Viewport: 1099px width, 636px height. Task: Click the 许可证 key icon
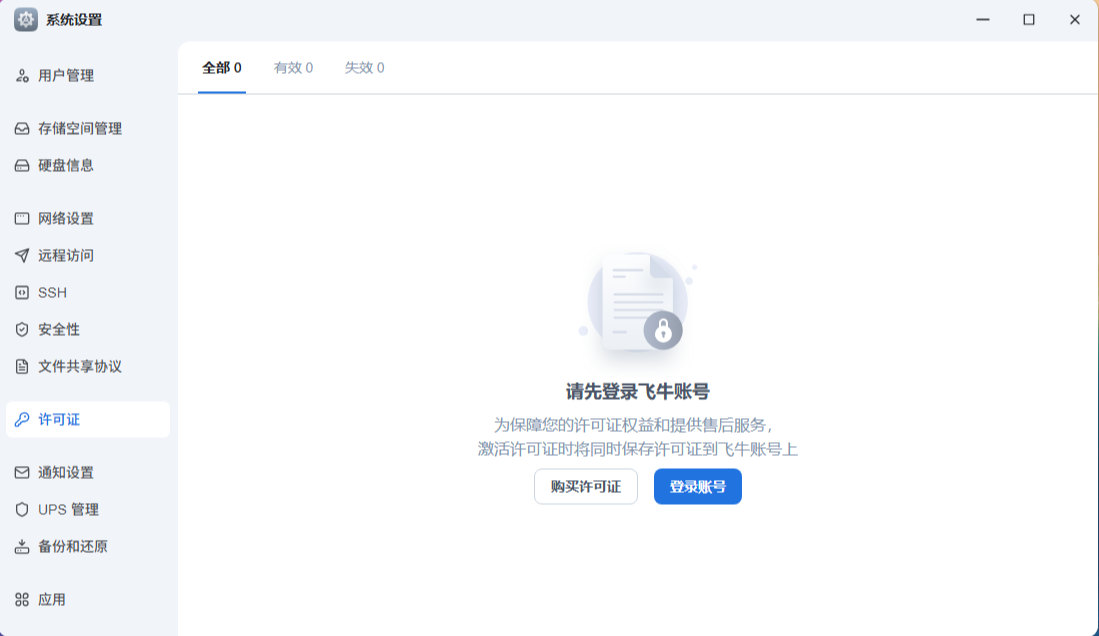point(22,419)
